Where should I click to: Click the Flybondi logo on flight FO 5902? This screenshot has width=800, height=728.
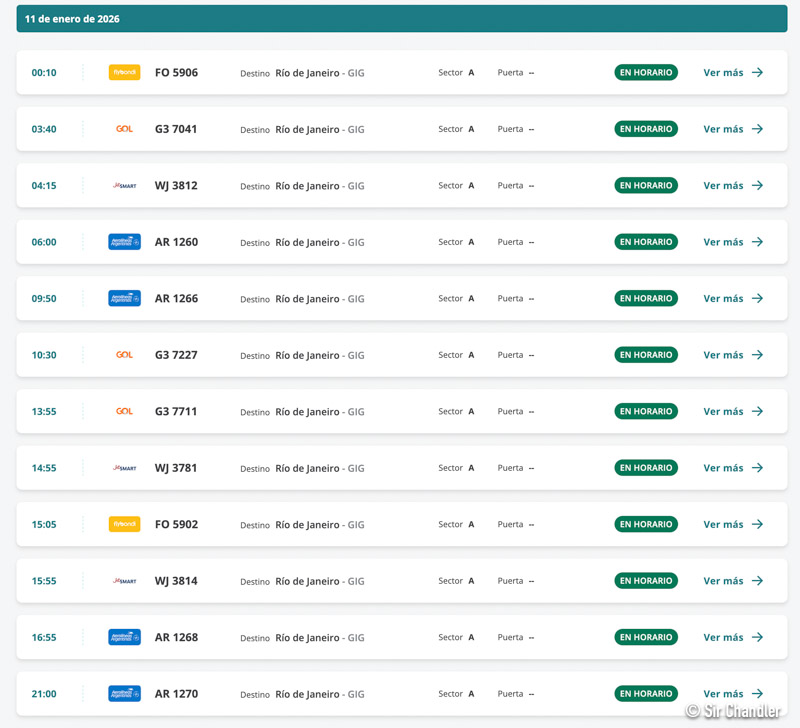[x=124, y=525]
